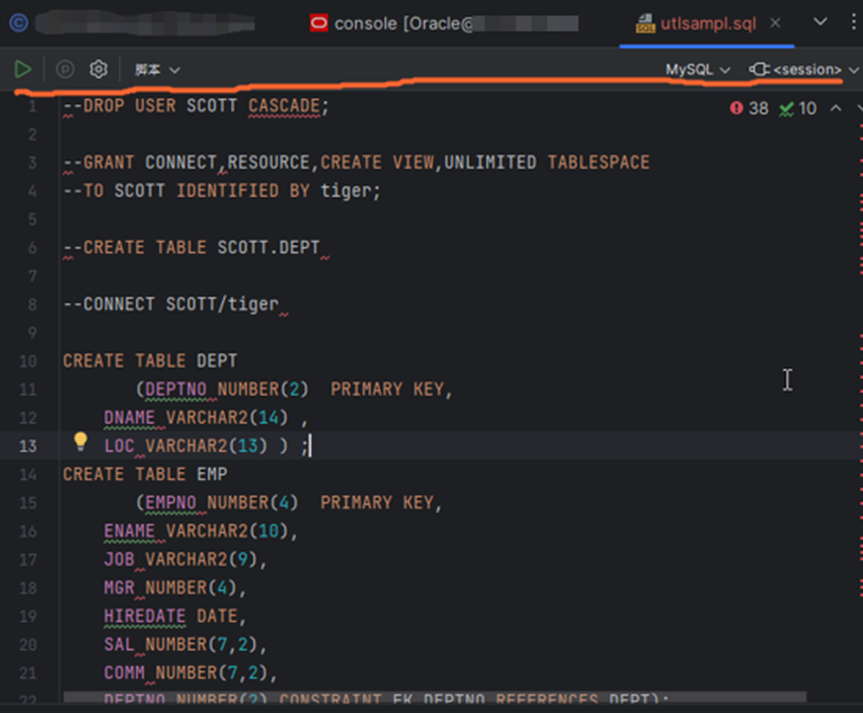Click the red error count indicator
This screenshot has width=863, height=713.
coord(749,108)
